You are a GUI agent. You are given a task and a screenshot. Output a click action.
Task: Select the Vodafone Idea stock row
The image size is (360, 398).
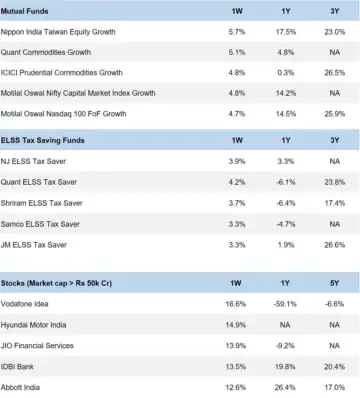180,304
